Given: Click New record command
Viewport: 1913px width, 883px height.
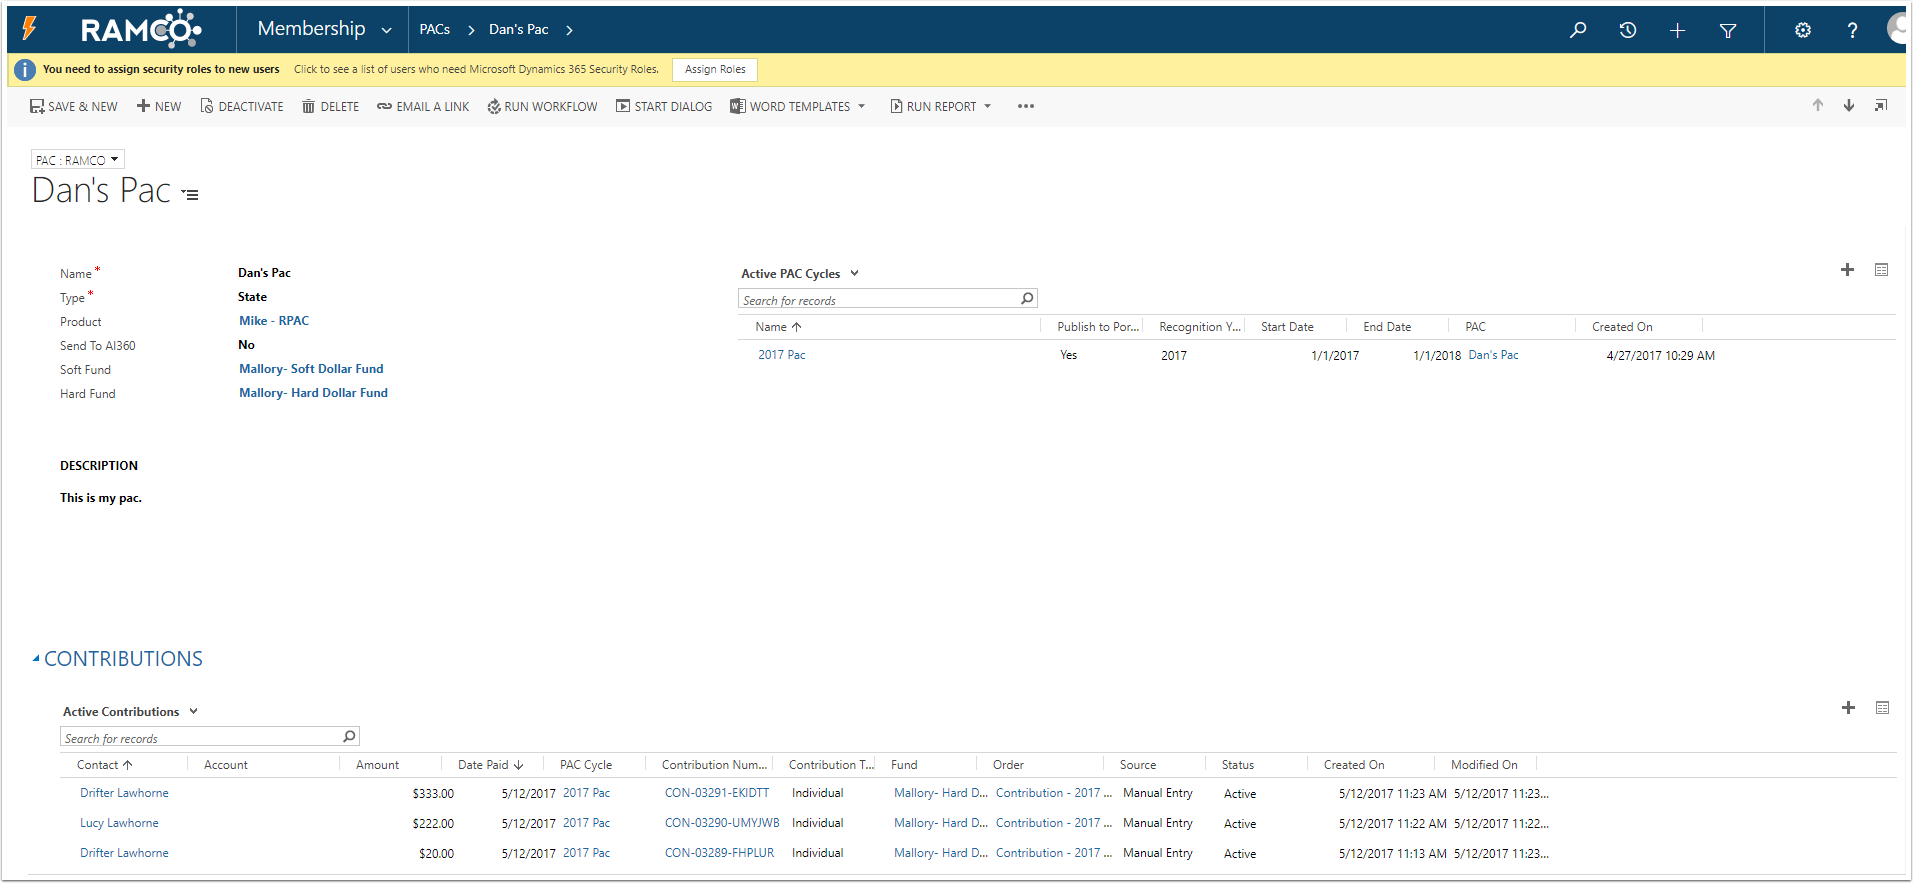Looking at the screenshot, I should pos(159,106).
